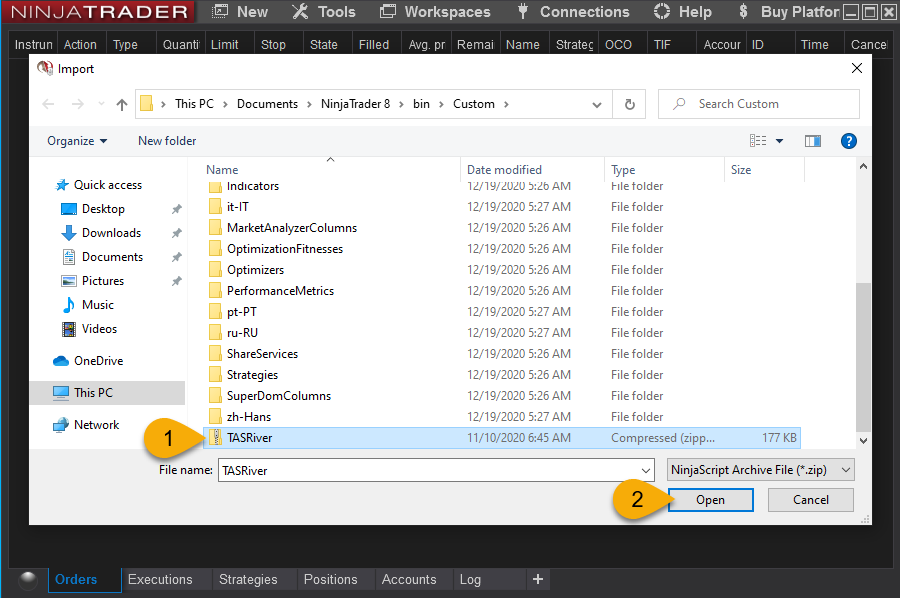Expand the address bar path history dropdown

point(597,104)
